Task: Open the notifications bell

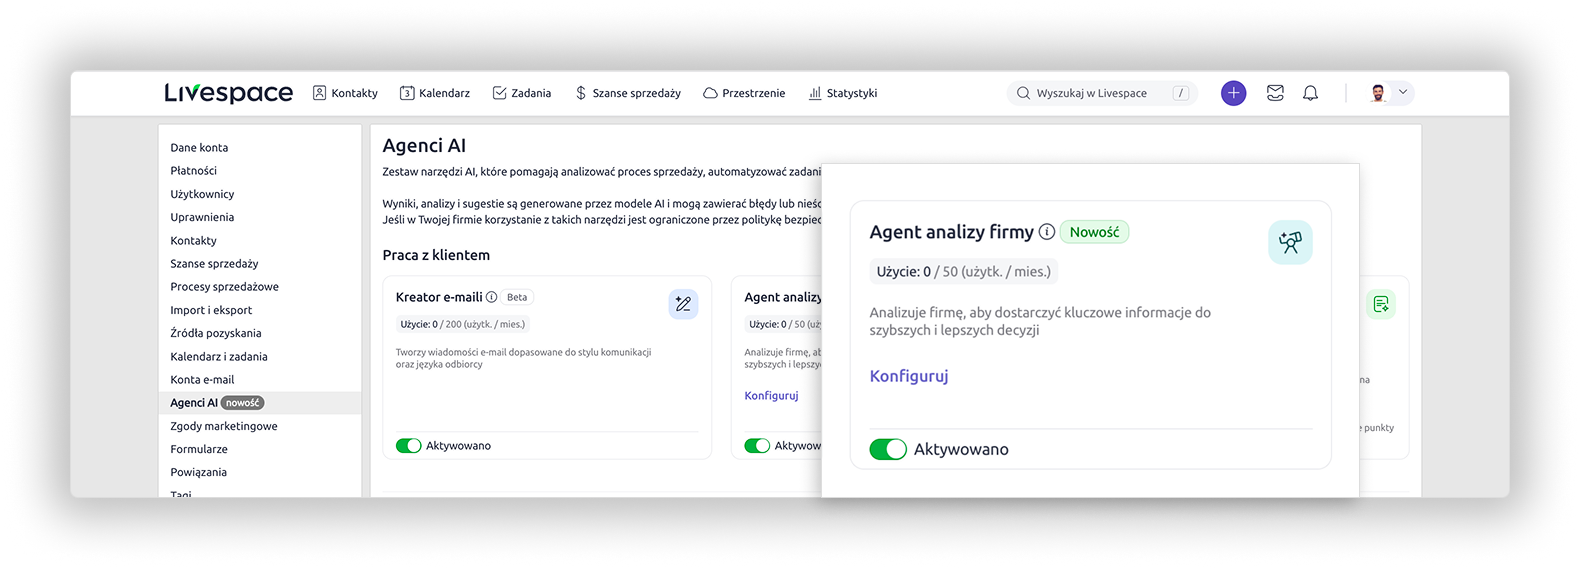Action: 1310,93
